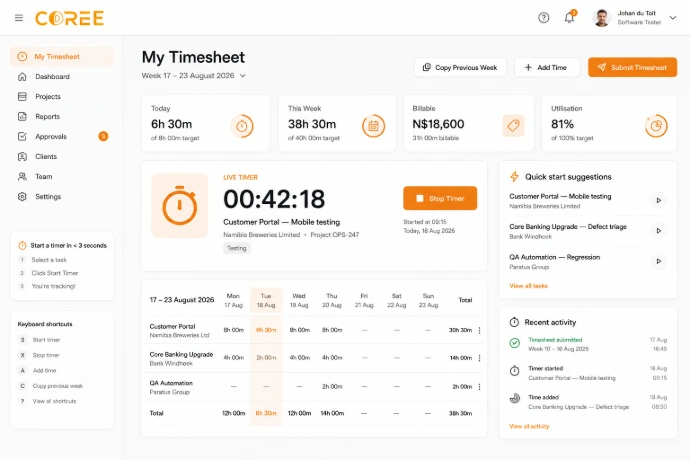Click the Settings gear icon
This screenshot has height=460, width=690.
[22, 196]
